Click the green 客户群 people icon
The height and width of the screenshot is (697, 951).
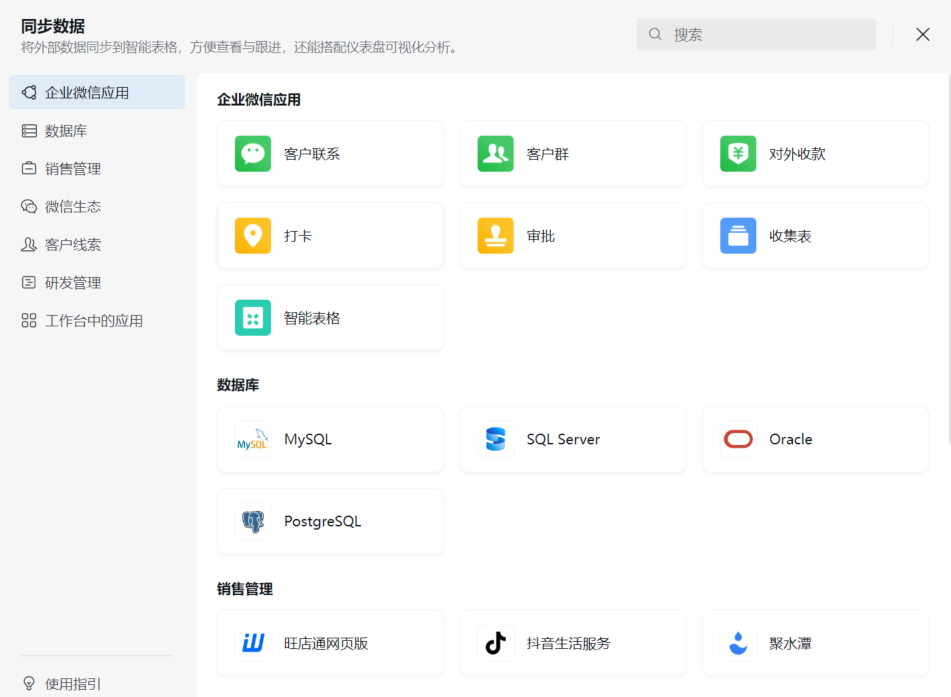(496, 153)
